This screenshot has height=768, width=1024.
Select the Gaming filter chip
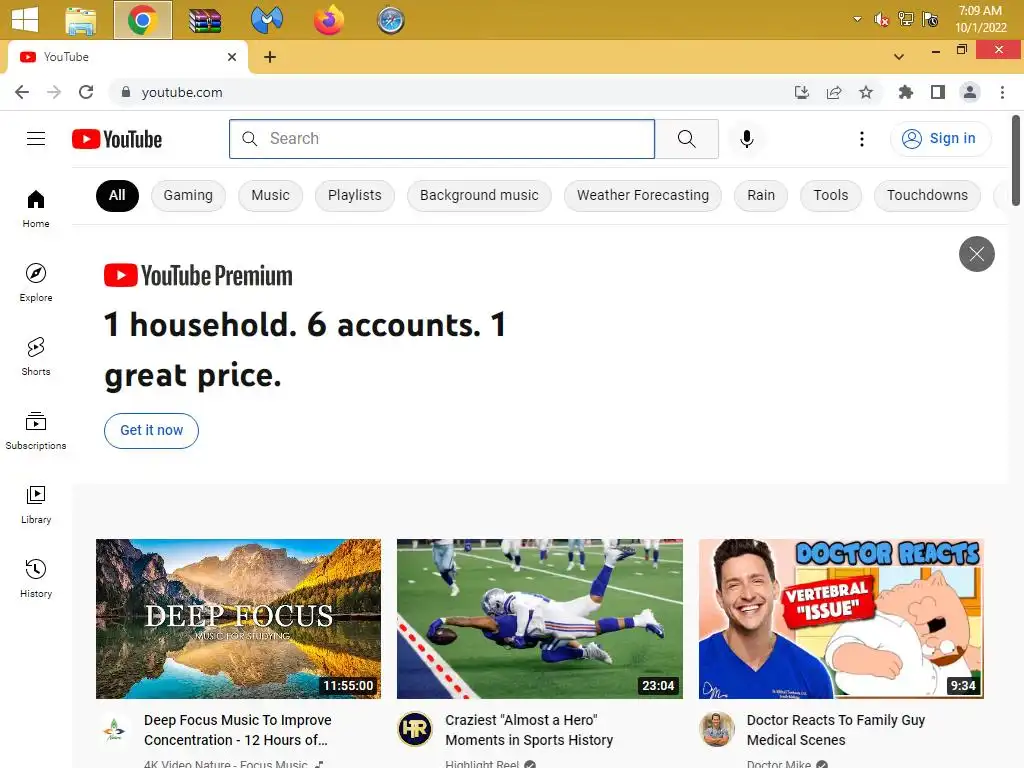pyautogui.click(x=188, y=195)
